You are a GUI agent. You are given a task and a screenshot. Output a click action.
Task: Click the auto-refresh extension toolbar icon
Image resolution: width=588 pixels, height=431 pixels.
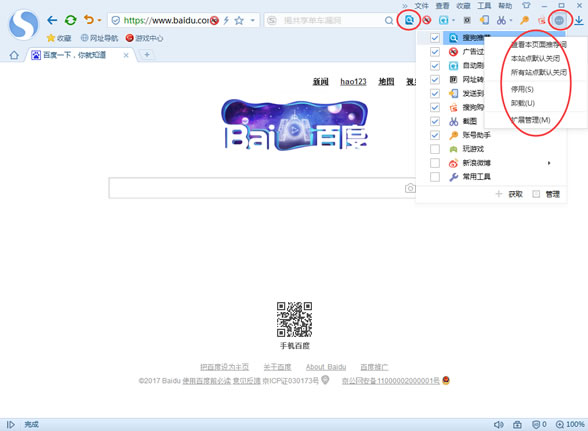click(444, 20)
